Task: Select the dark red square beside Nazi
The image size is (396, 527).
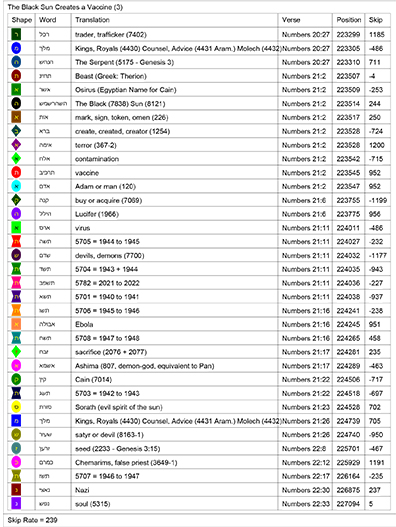Action: pos(16,490)
